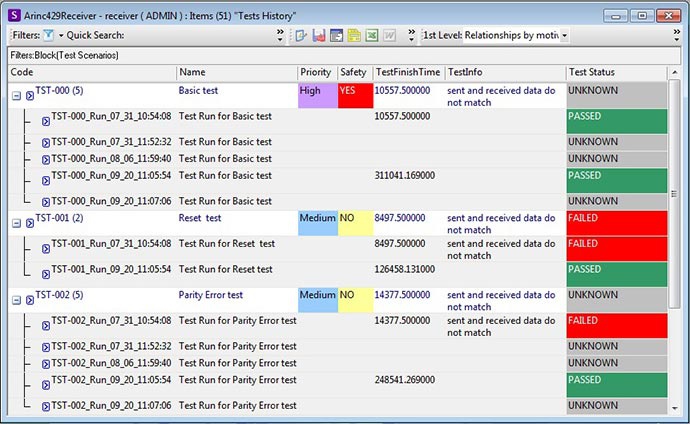Click the greyed Word export icon

point(389,35)
